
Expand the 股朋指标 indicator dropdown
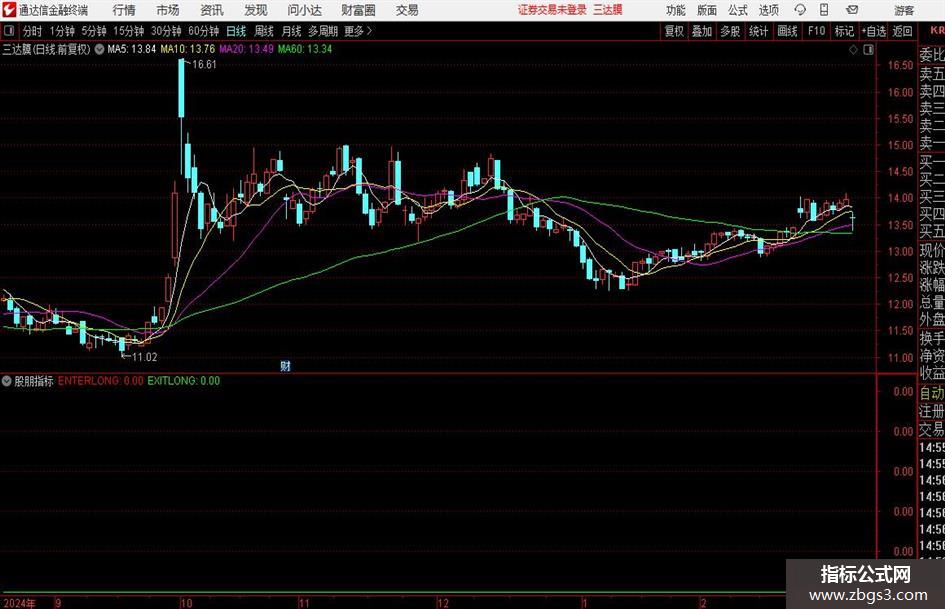click(x=7, y=381)
